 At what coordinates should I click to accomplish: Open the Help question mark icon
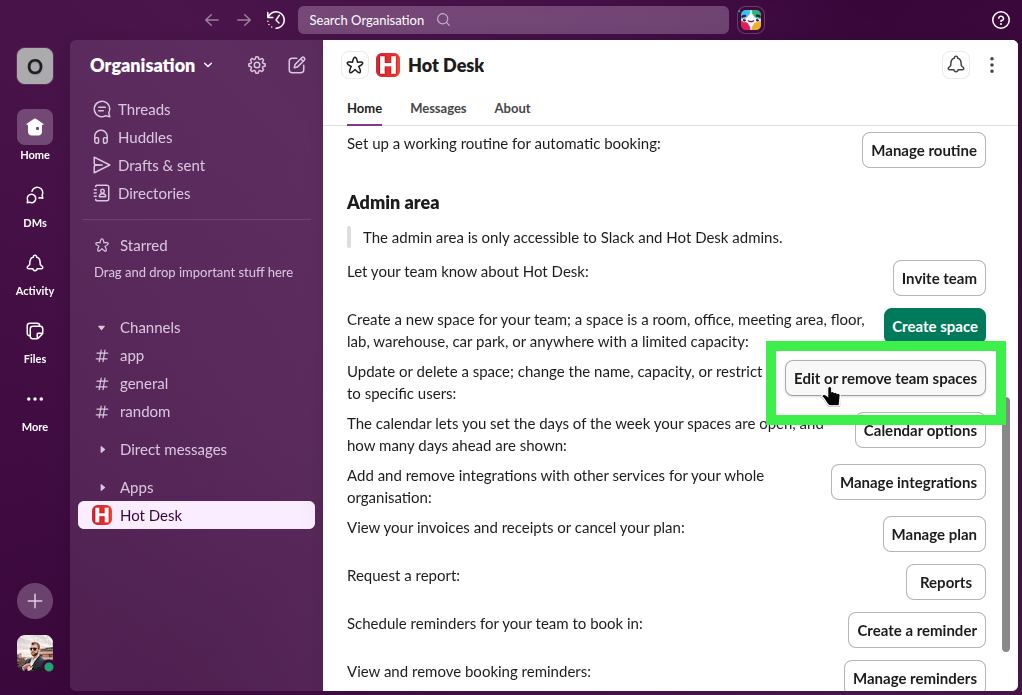point(1003,19)
